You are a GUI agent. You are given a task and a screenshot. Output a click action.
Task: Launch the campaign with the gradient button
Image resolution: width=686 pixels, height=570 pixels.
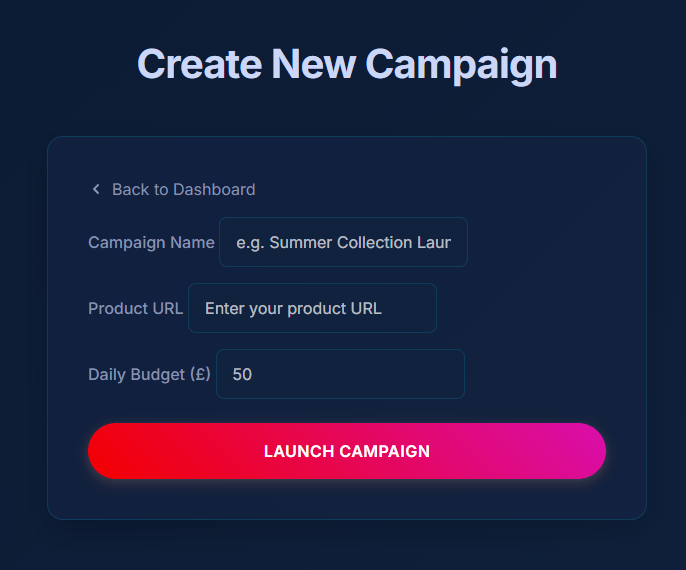(x=347, y=451)
